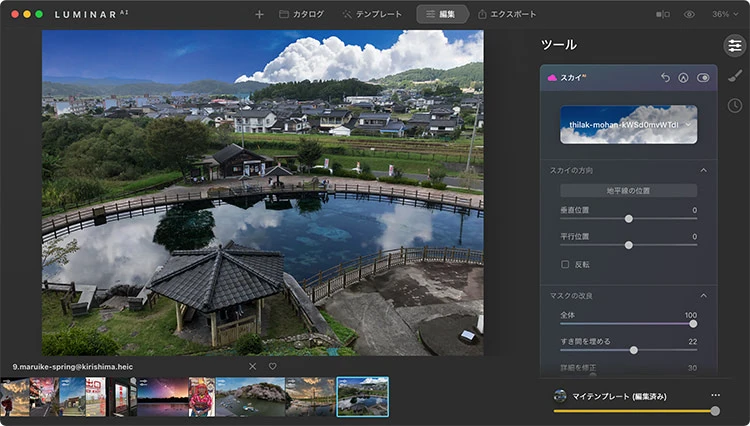Toggle the eye preview icon in toolbar
Image resolution: width=750 pixels, height=426 pixels.
689,15
